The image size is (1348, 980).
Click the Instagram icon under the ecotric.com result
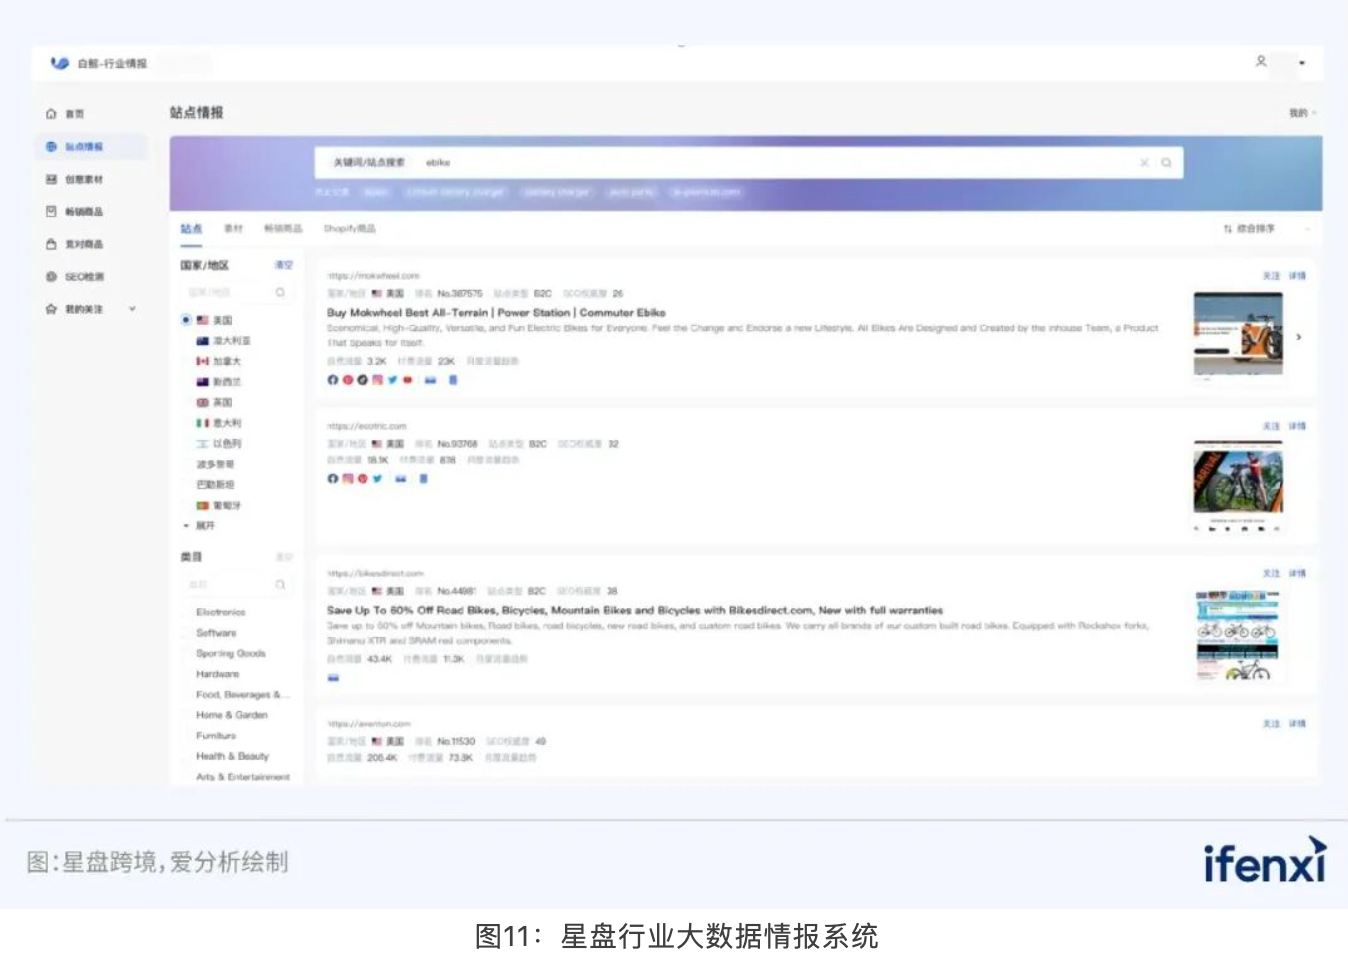348,479
